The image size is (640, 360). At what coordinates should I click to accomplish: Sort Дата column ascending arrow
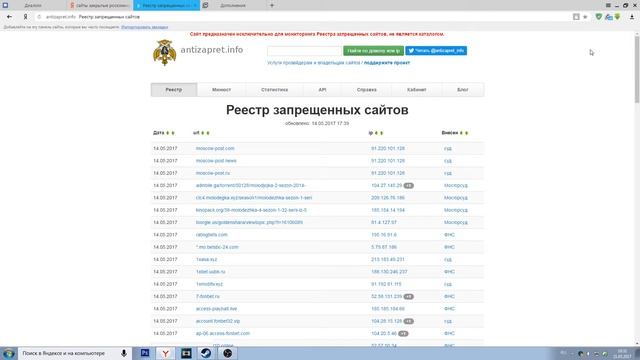pos(167,133)
